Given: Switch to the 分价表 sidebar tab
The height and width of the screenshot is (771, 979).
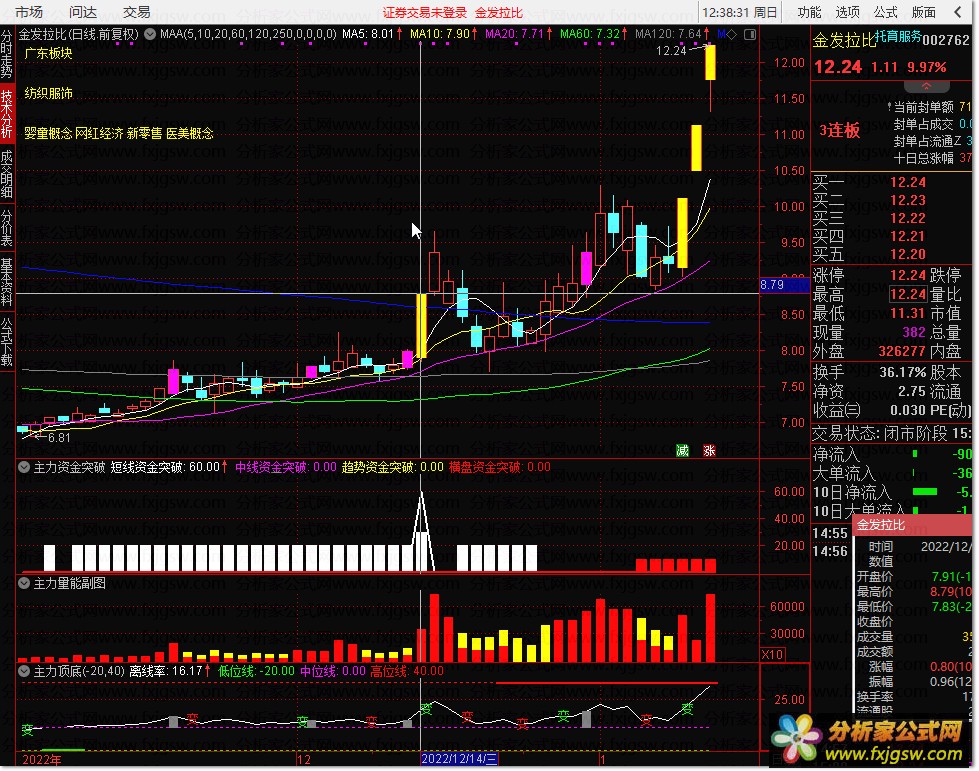Looking at the screenshot, I should point(7,228).
